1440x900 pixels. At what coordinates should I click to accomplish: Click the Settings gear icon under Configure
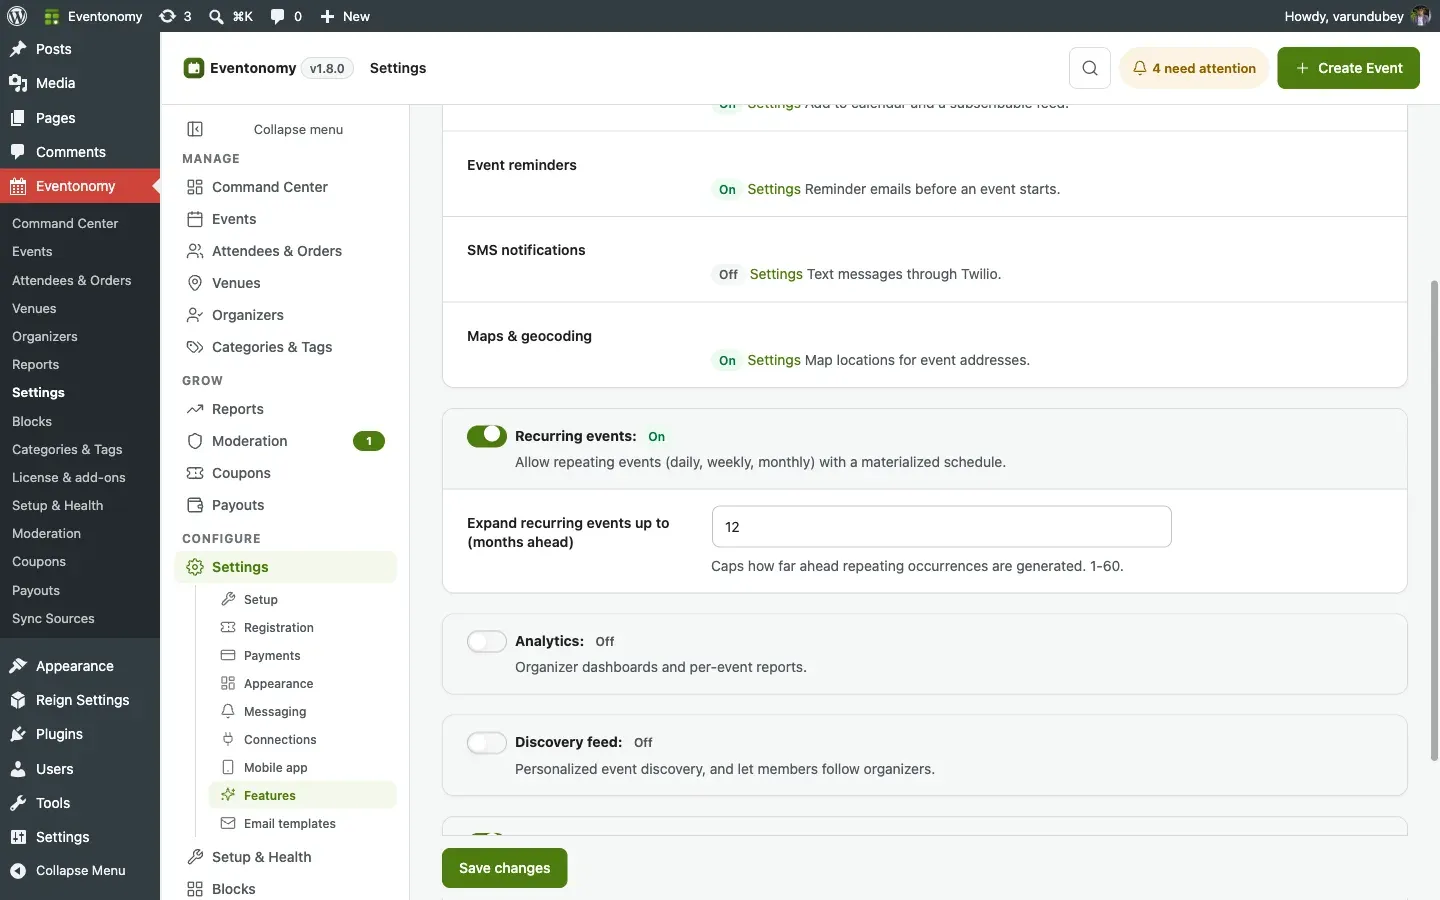pos(195,567)
